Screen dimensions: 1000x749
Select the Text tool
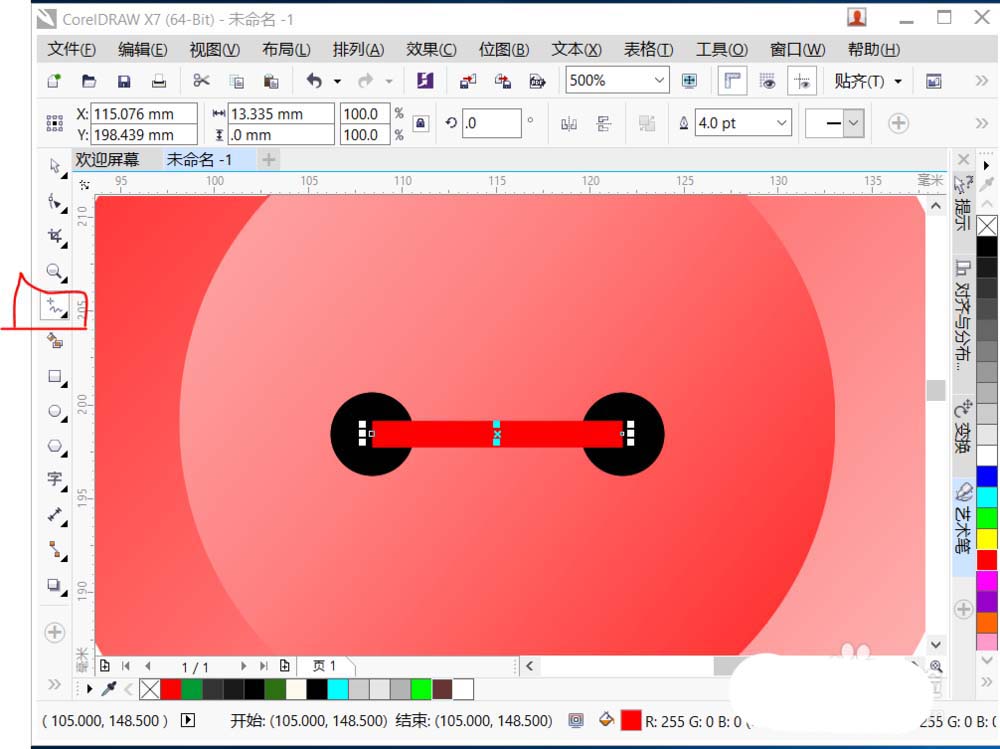pos(55,480)
